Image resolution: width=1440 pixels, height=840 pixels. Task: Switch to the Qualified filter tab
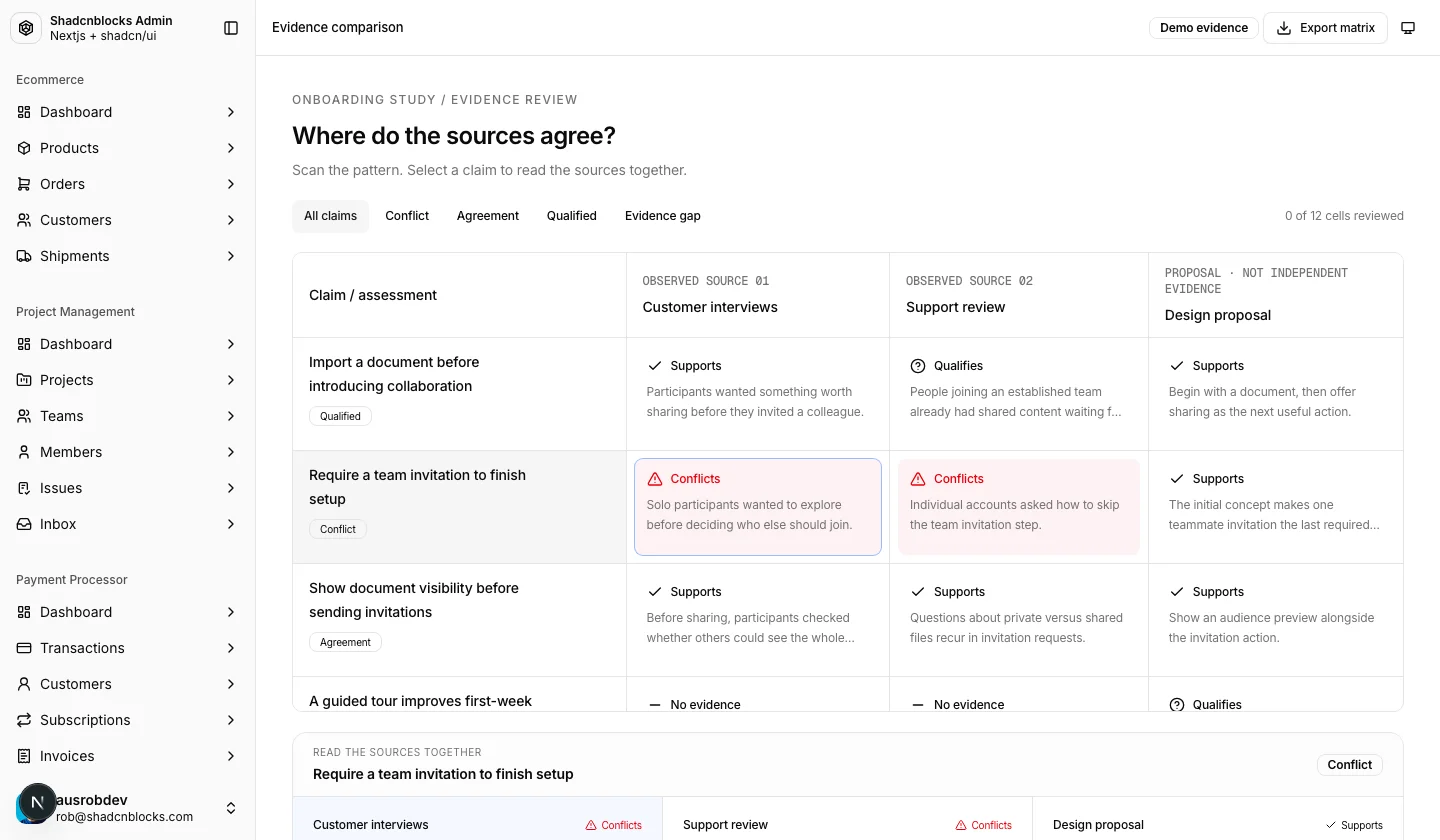point(572,216)
